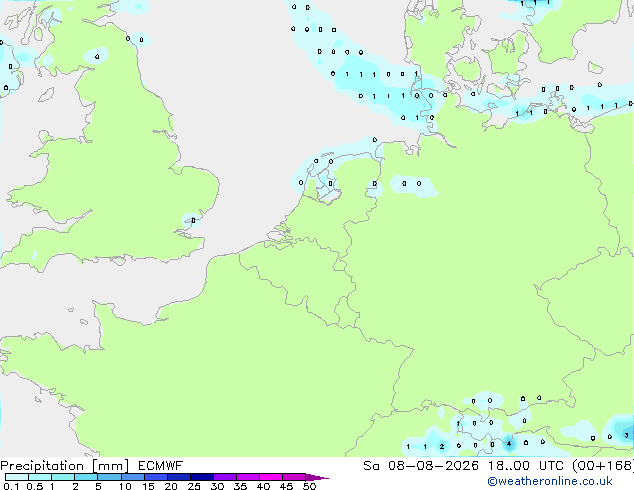Screen dimensions: 634x490
Task: Select the 40–45 mm magenta legend swatch
Action: pos(271,477)
